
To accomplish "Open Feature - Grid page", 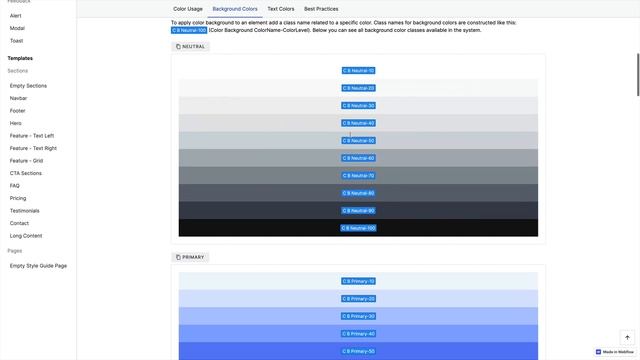I will [27, 161].
